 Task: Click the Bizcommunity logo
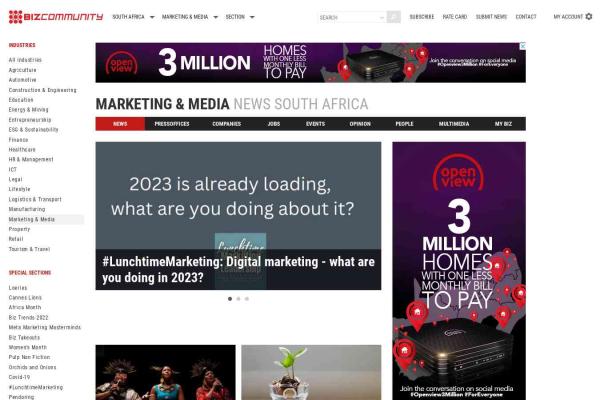pyautogui.click(x=56, y=17)
